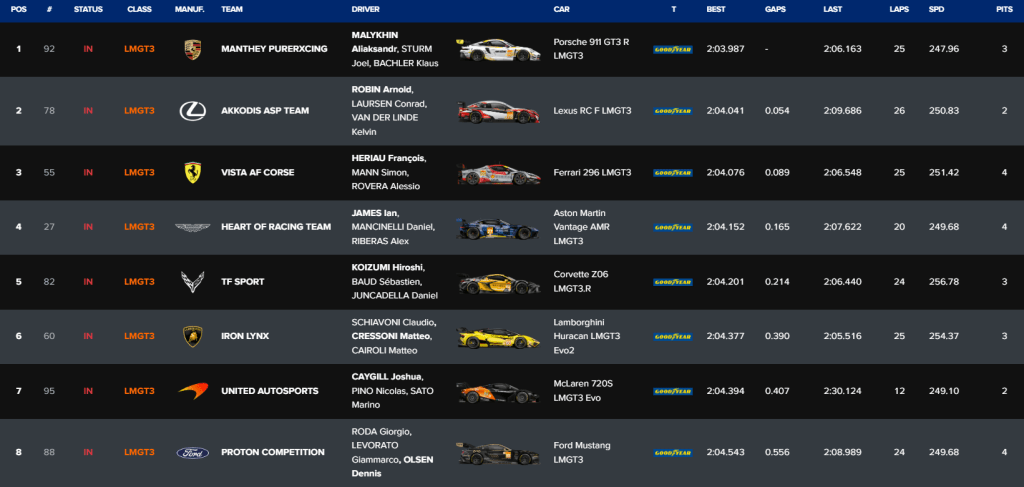Sort by the STATUS column header

(88, 10)
